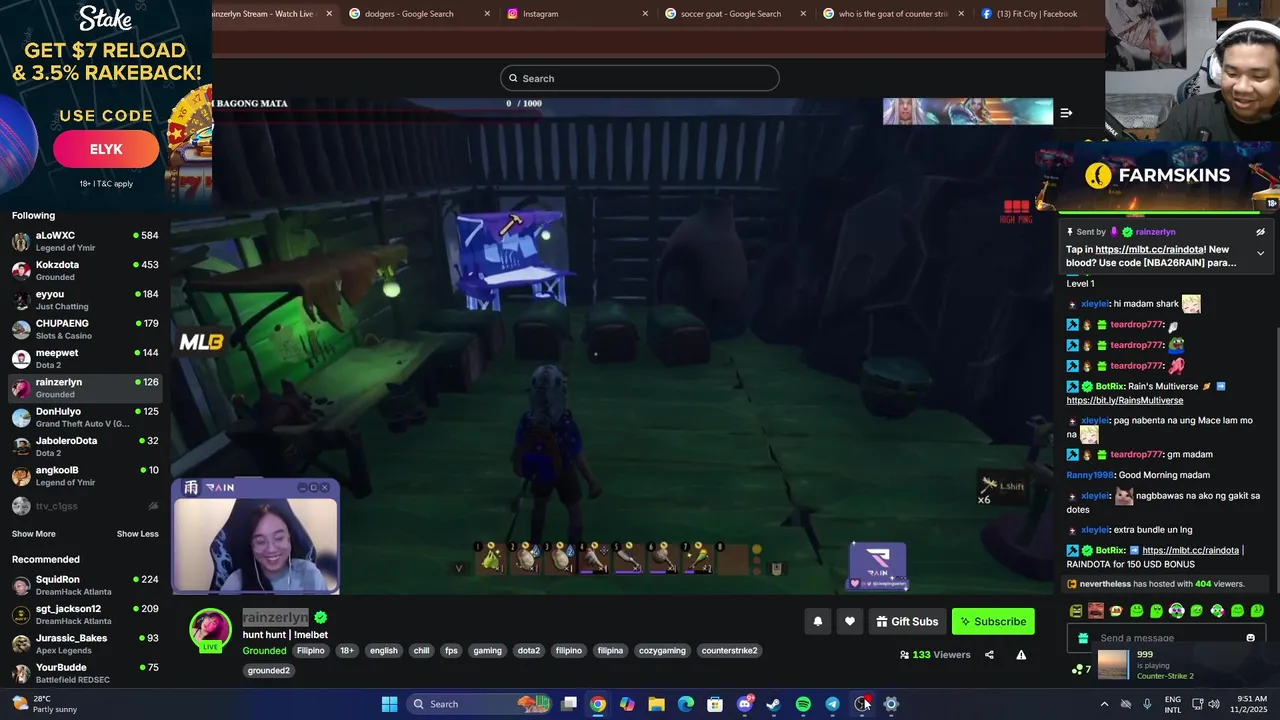Screen dimensions: 1280x720
Task: Open angkoolB channel in sidebar
Action: (85, 475)
